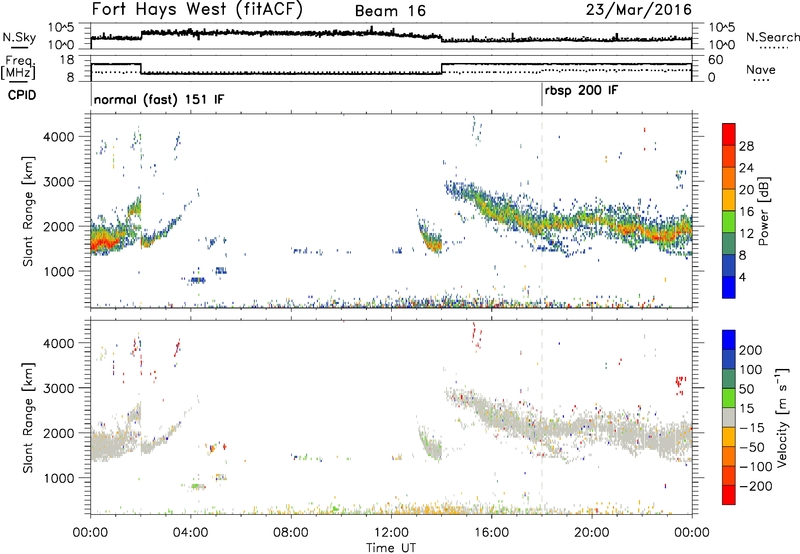Click the 'Fort Hays West (fitACF)' title

[197, 9]
